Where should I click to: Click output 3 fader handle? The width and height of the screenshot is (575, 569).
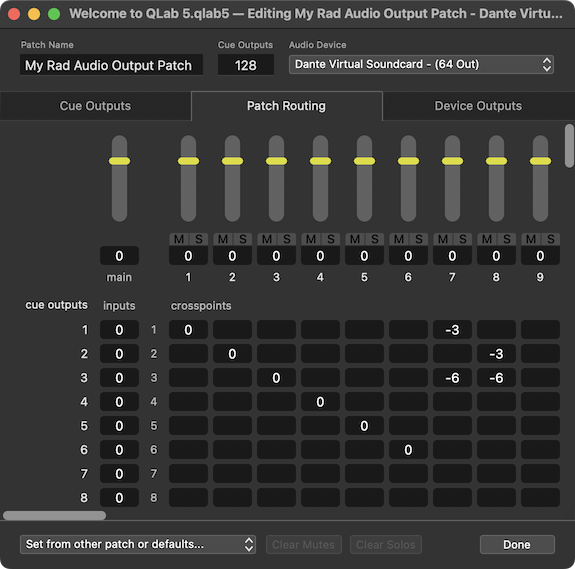click(276, 161)
